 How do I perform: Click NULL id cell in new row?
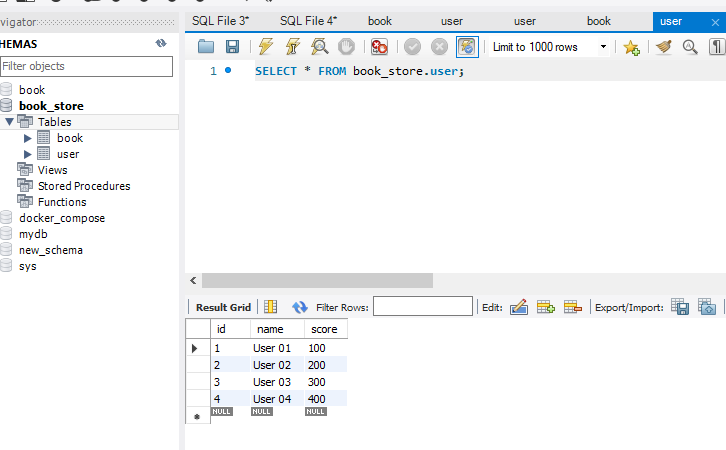click(x=222, y=412)
